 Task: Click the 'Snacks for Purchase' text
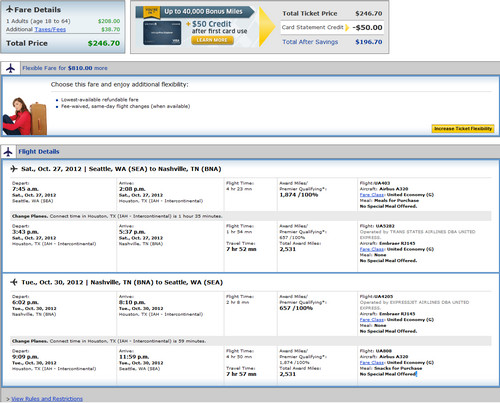398,368
